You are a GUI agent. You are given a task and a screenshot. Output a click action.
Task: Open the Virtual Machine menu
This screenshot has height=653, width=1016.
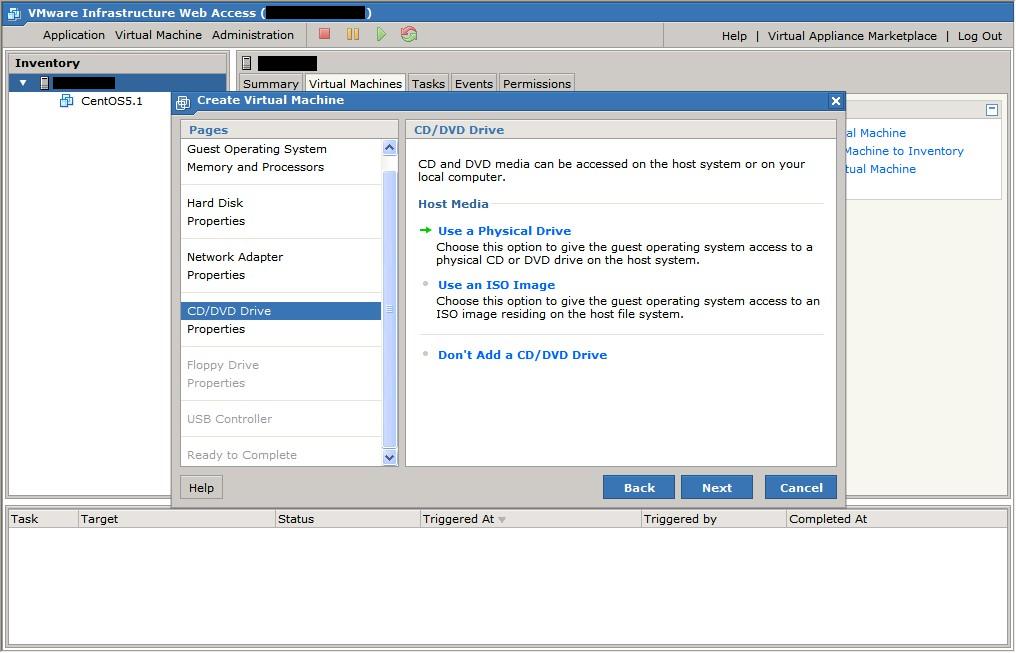pyautogui.click(x=158, y=35)
